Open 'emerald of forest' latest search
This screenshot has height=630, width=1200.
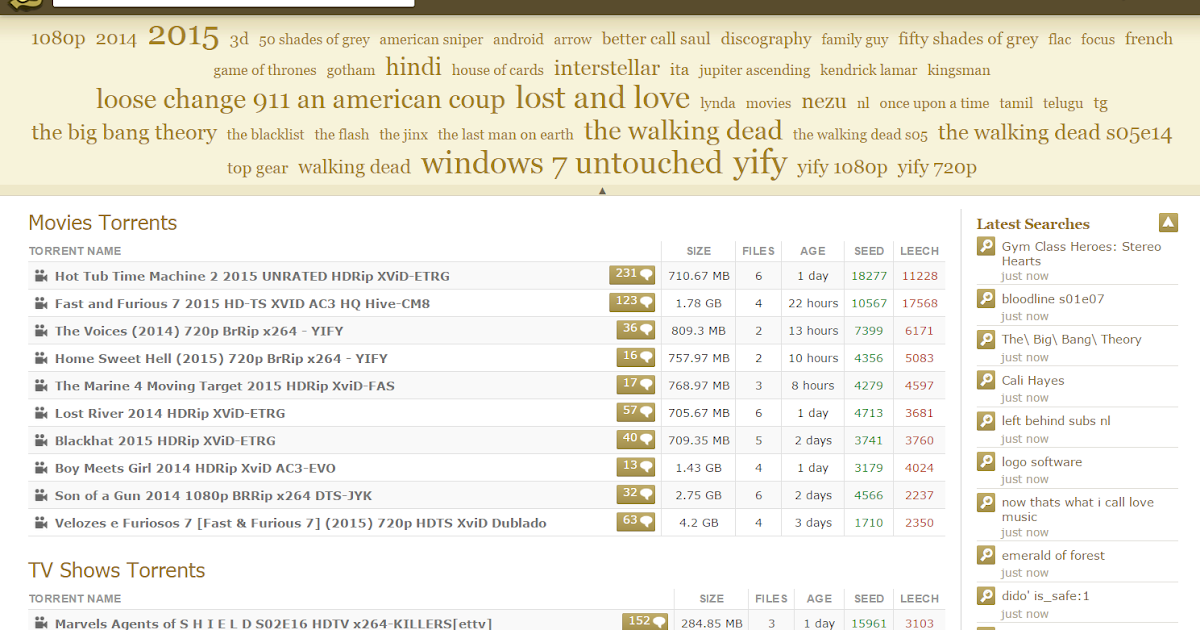click(1053, 555)
